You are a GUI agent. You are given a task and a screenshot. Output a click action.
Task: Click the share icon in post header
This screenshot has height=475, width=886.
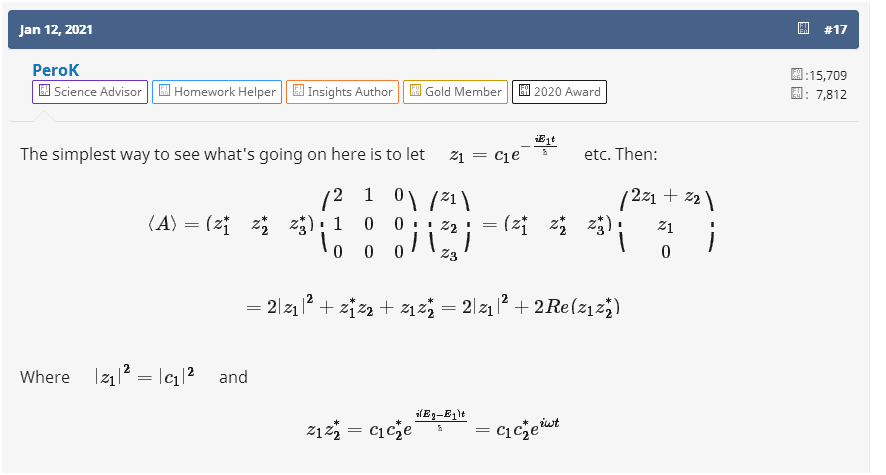point(803,29)
